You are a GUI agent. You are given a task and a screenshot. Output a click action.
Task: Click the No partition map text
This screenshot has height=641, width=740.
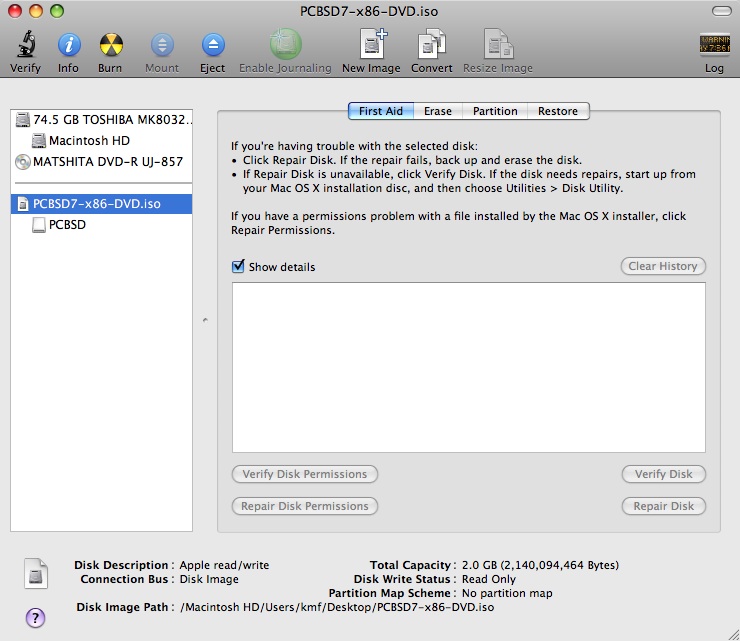(x=507, y=593)
